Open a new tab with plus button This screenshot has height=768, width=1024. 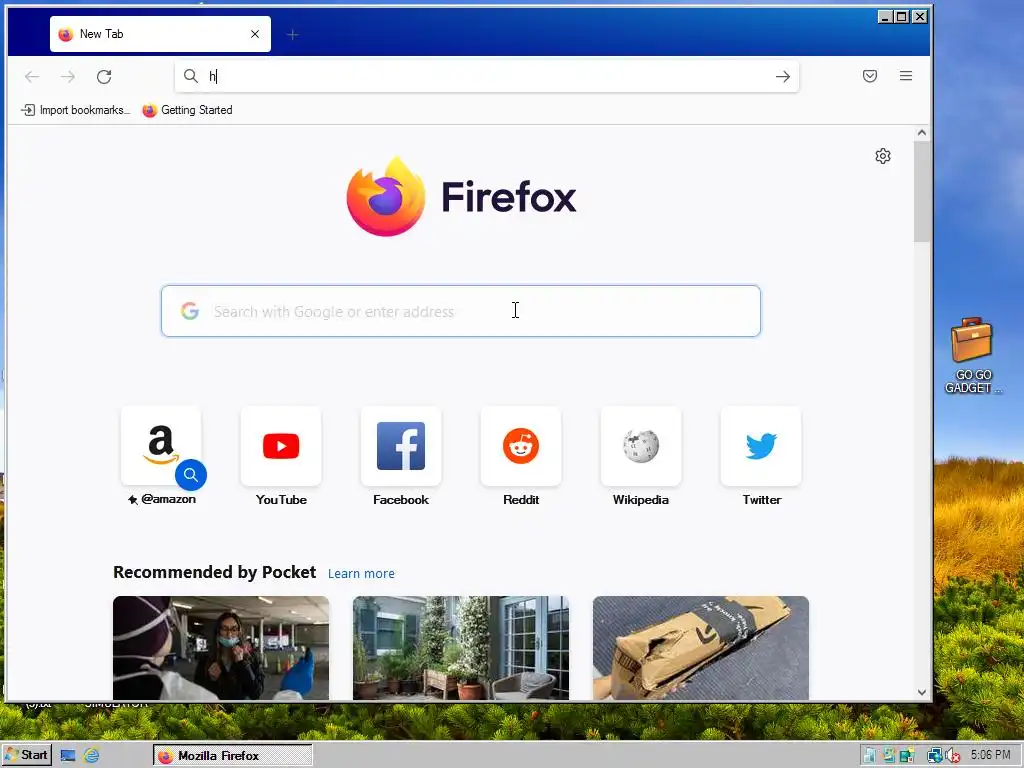(x=293, y=35)
